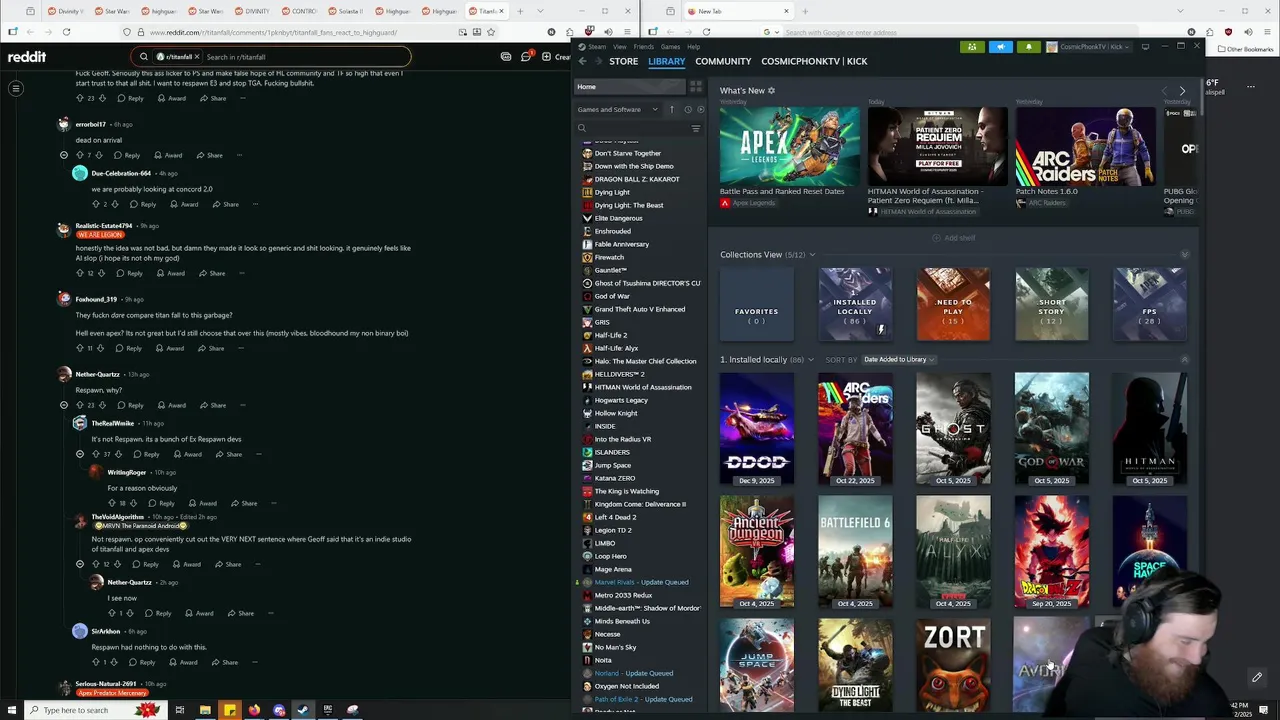Click next arrow in What's New carousel
The height and width of the screenshot is (720, 1280).
tap(1182, 91)
